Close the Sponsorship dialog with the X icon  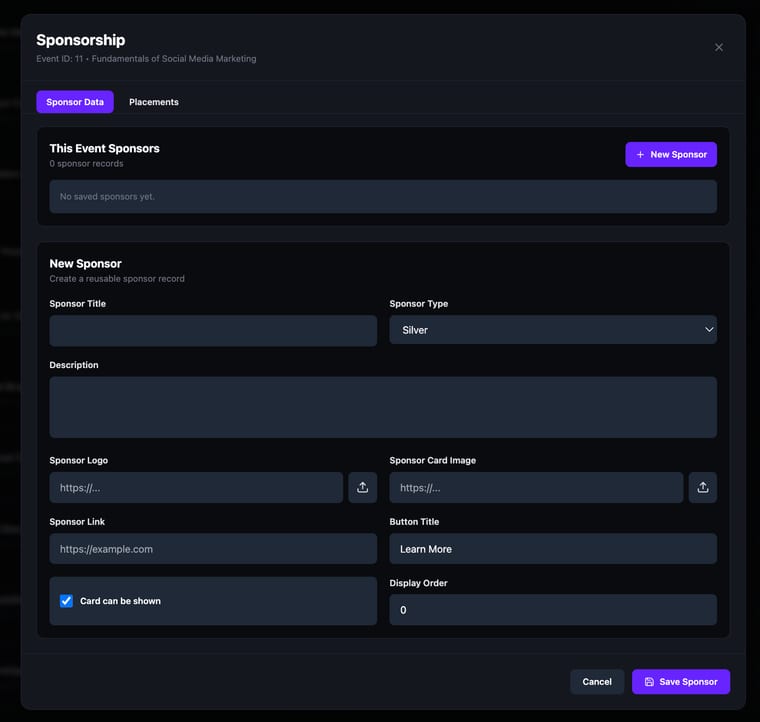coord(719,47)
